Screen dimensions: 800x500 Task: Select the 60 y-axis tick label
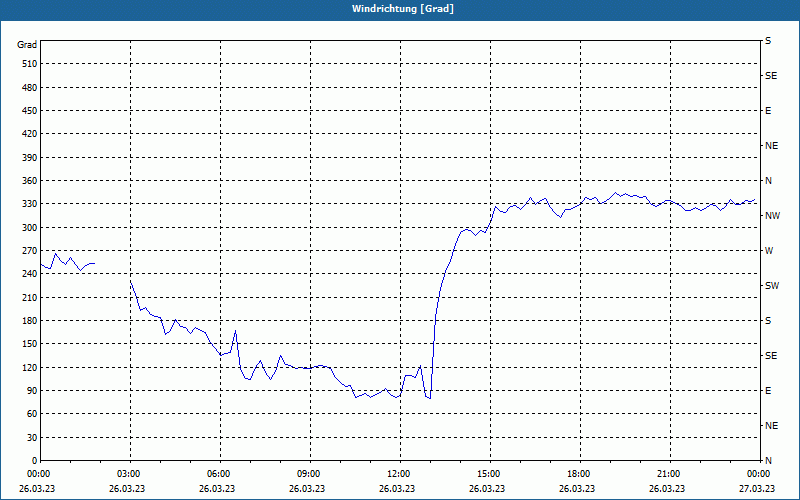tap(32, 414)
